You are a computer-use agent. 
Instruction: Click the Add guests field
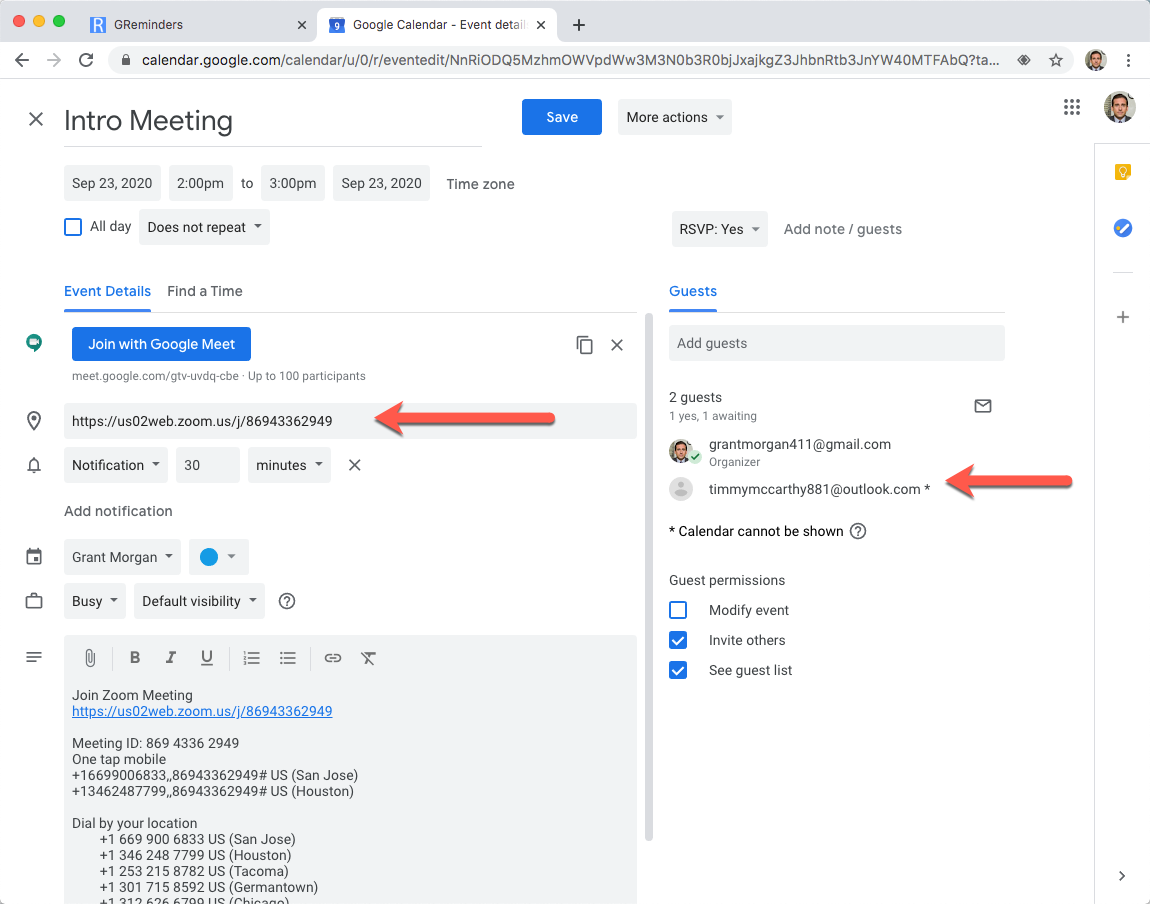[x=836, y=343]
